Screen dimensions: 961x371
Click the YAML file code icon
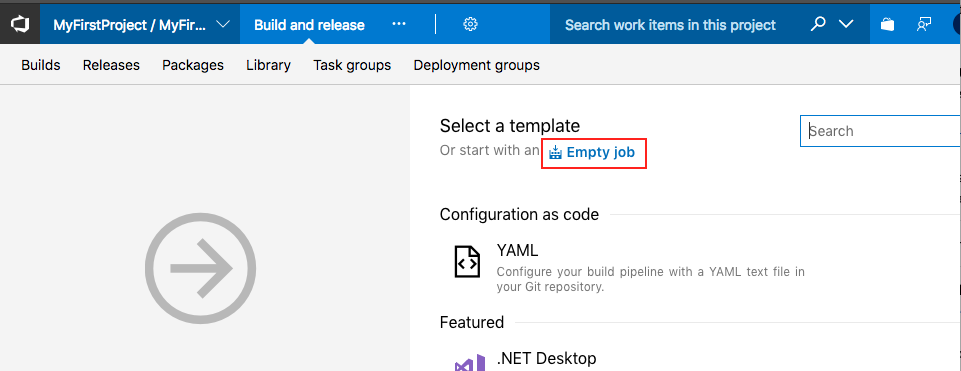point(467,262)
